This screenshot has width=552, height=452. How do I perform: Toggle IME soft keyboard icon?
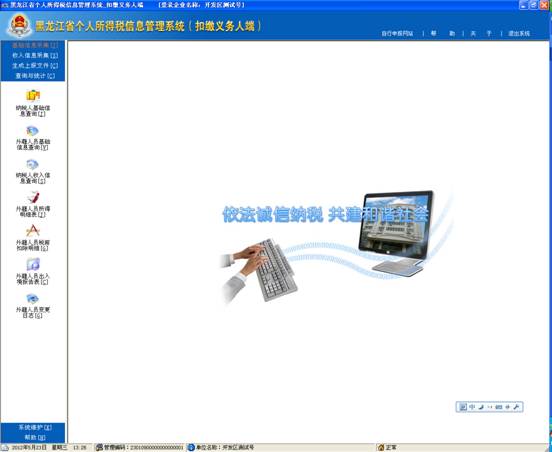498,407
